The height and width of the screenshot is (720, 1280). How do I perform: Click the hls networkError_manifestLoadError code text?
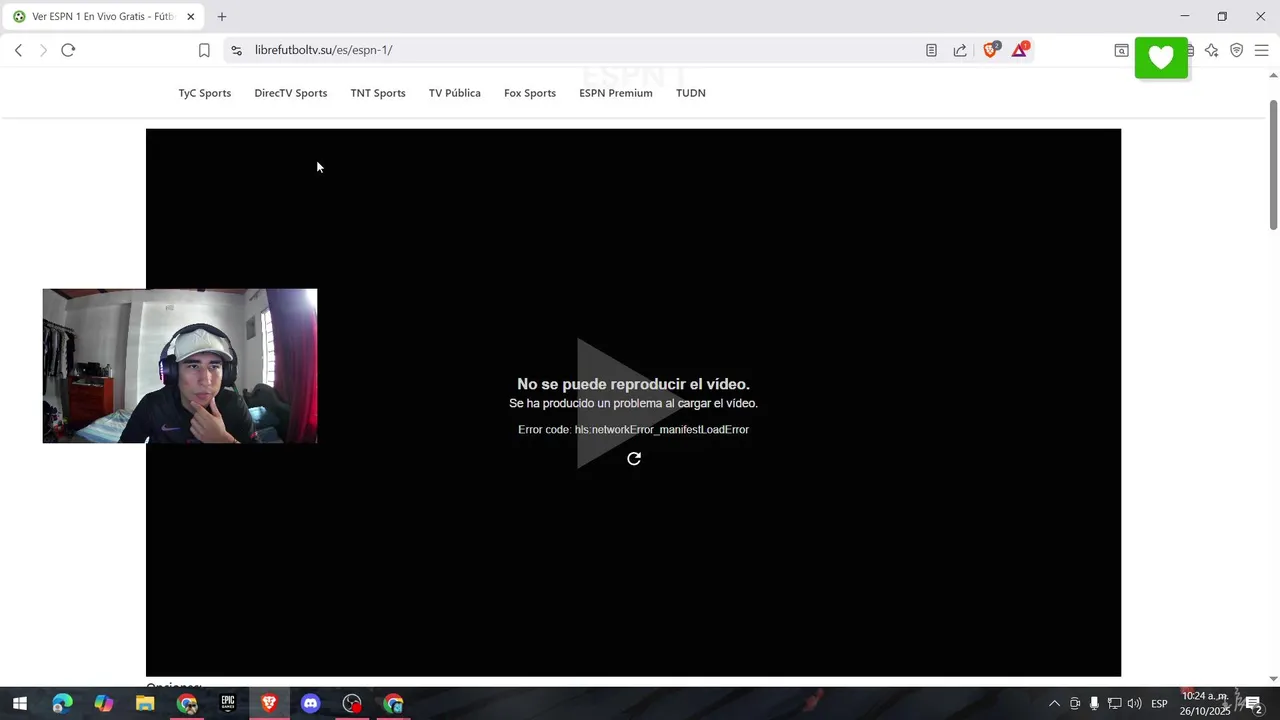(662, 430)
